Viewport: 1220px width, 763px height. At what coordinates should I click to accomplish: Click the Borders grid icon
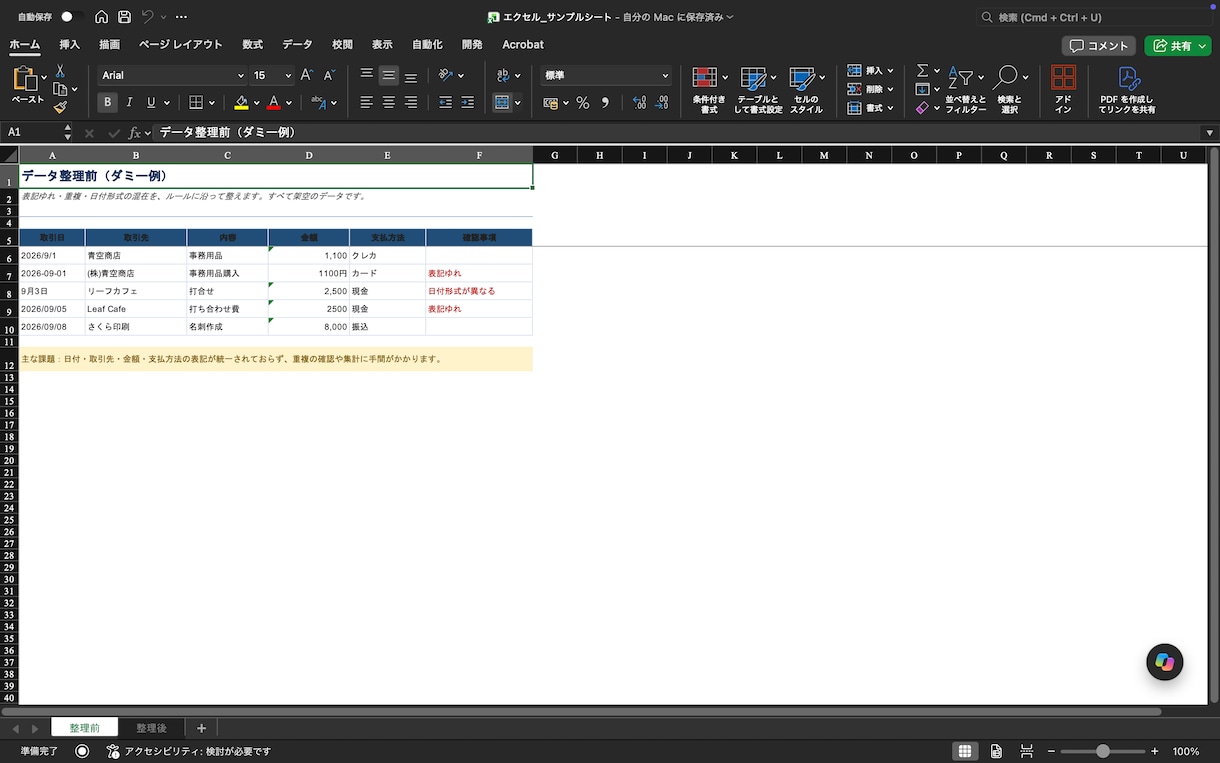click(x=196, y=102)
